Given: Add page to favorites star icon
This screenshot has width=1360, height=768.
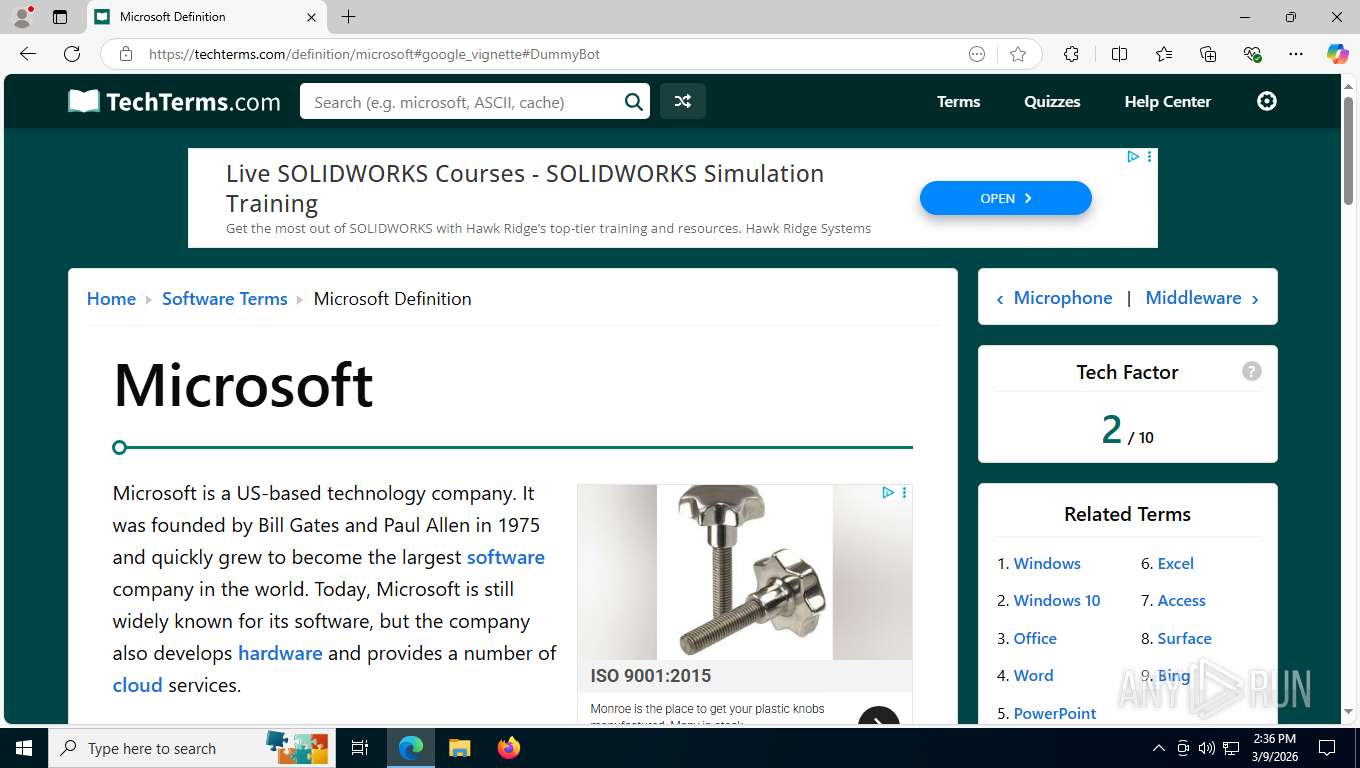Looking at the screenshot, I should click(x=1018, y=54).
